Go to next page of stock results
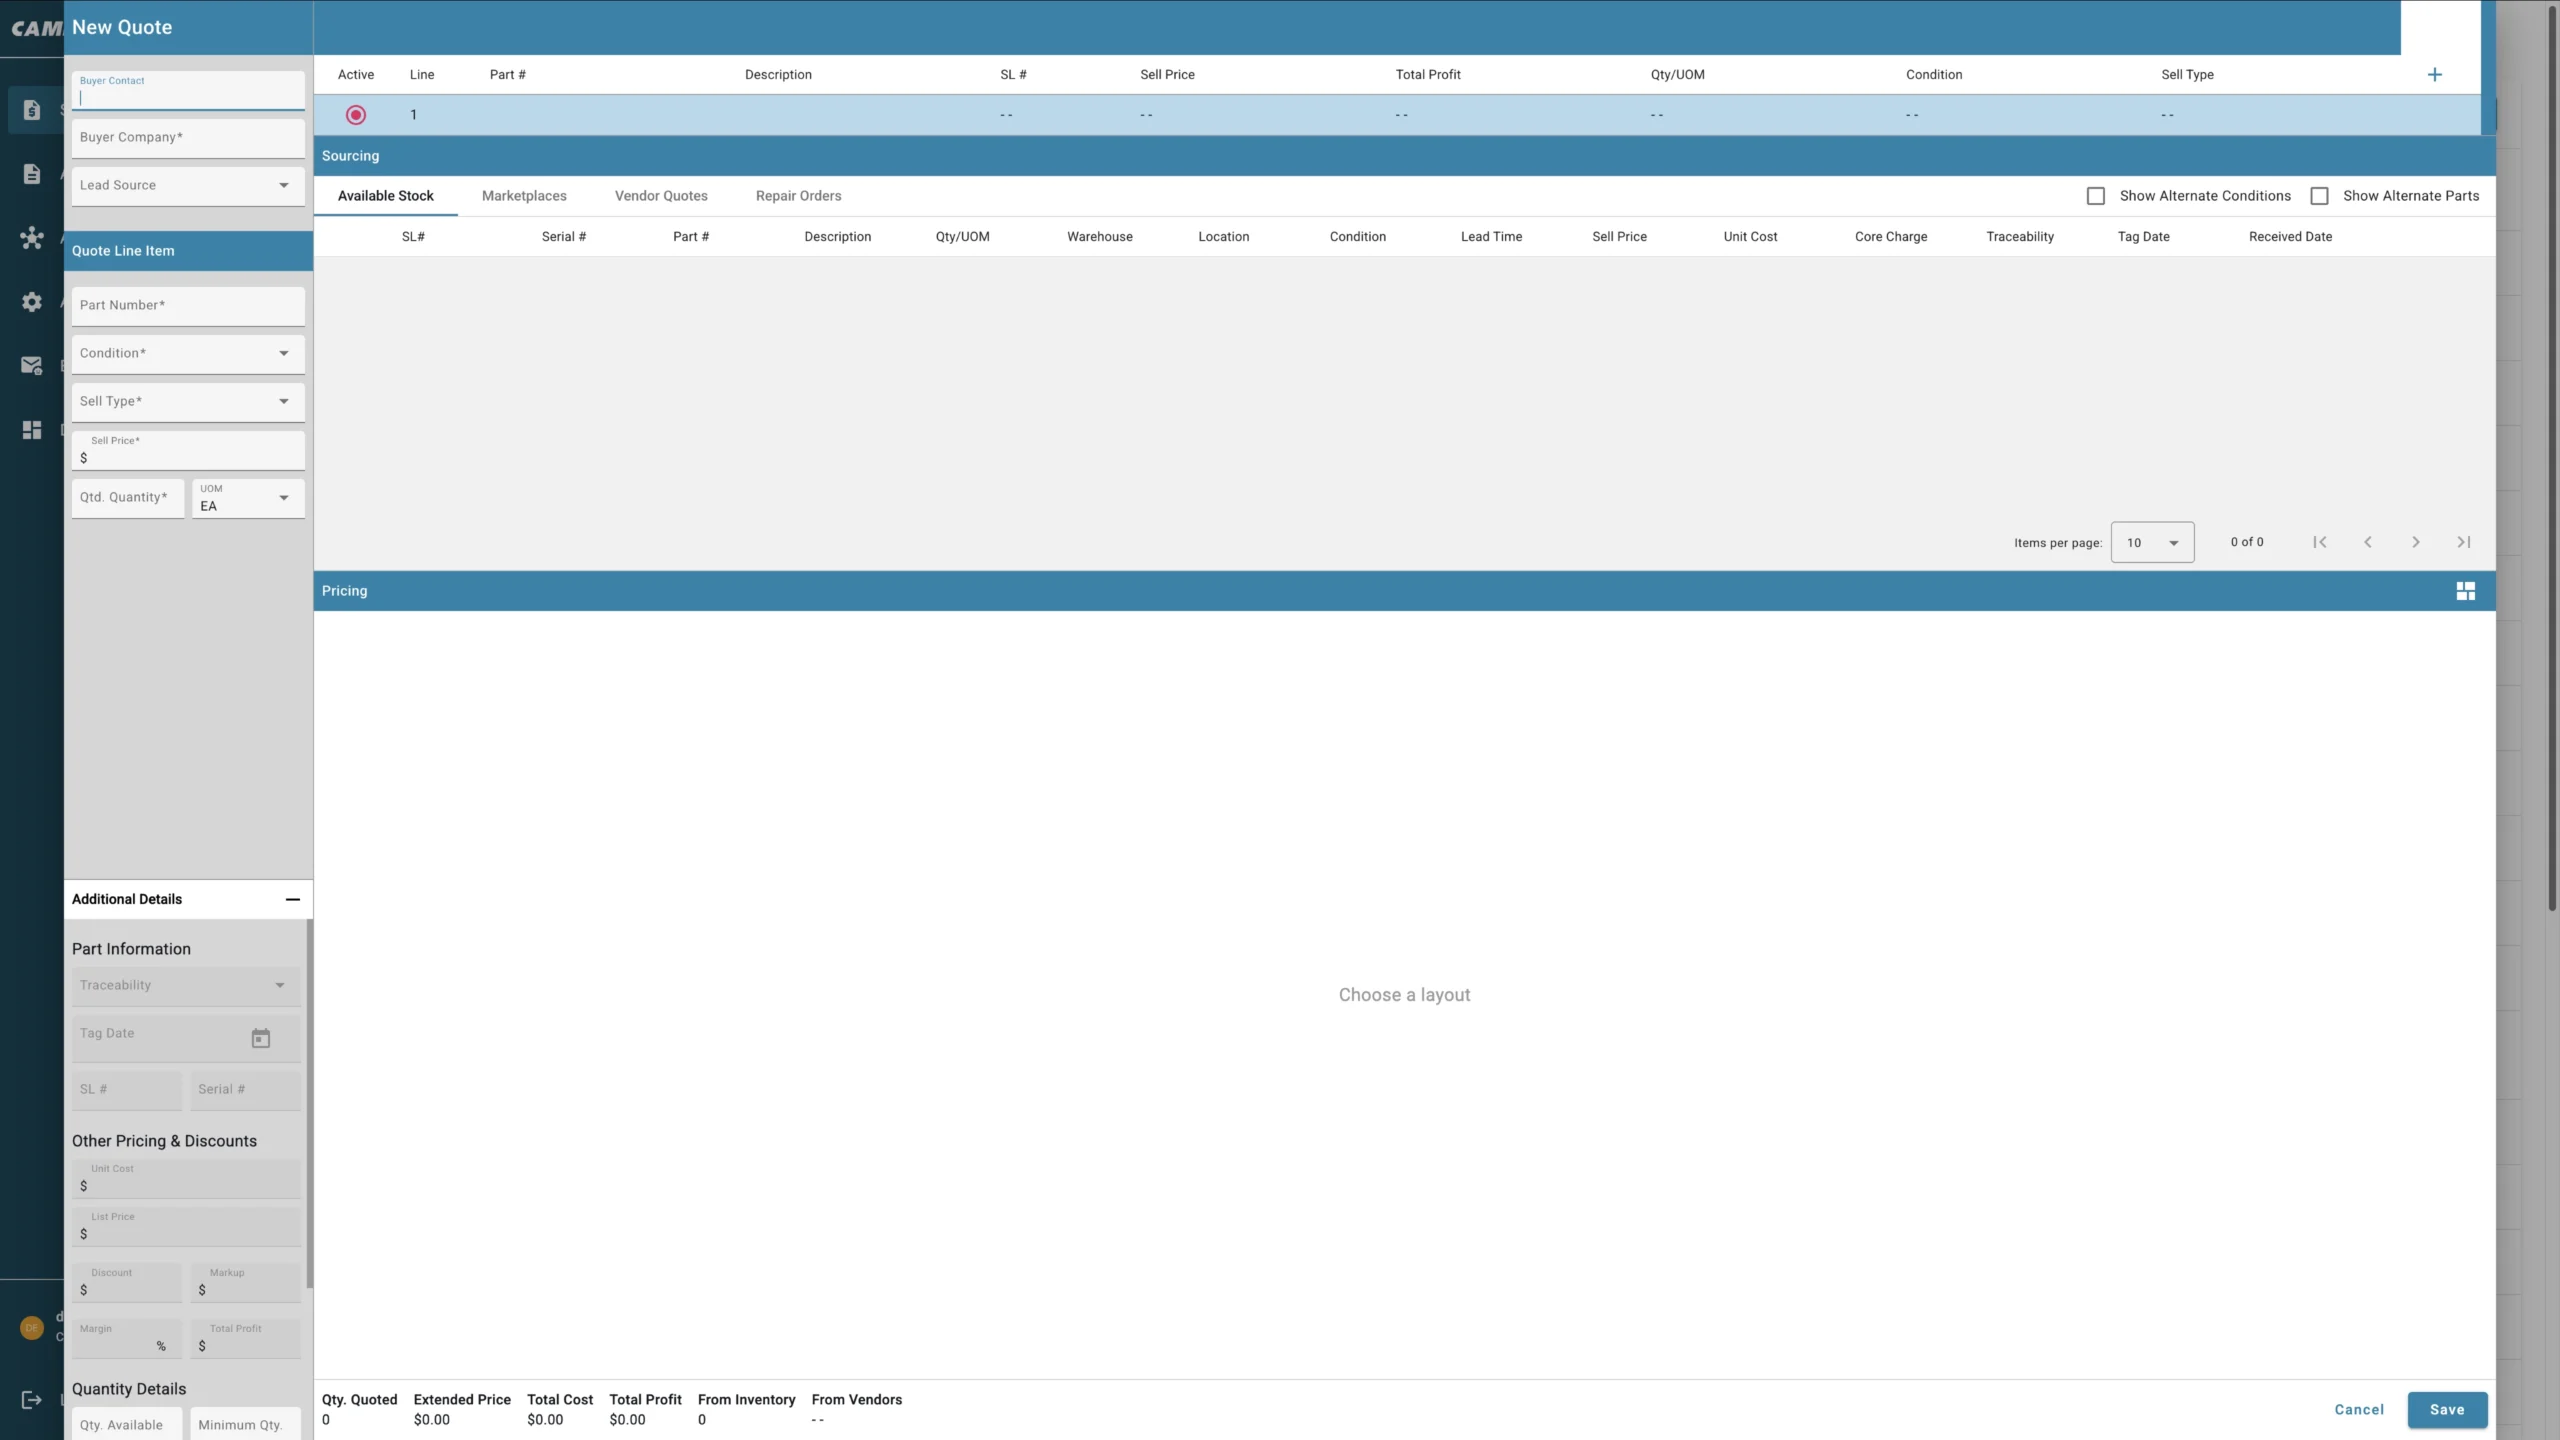 pos(2415,542)
